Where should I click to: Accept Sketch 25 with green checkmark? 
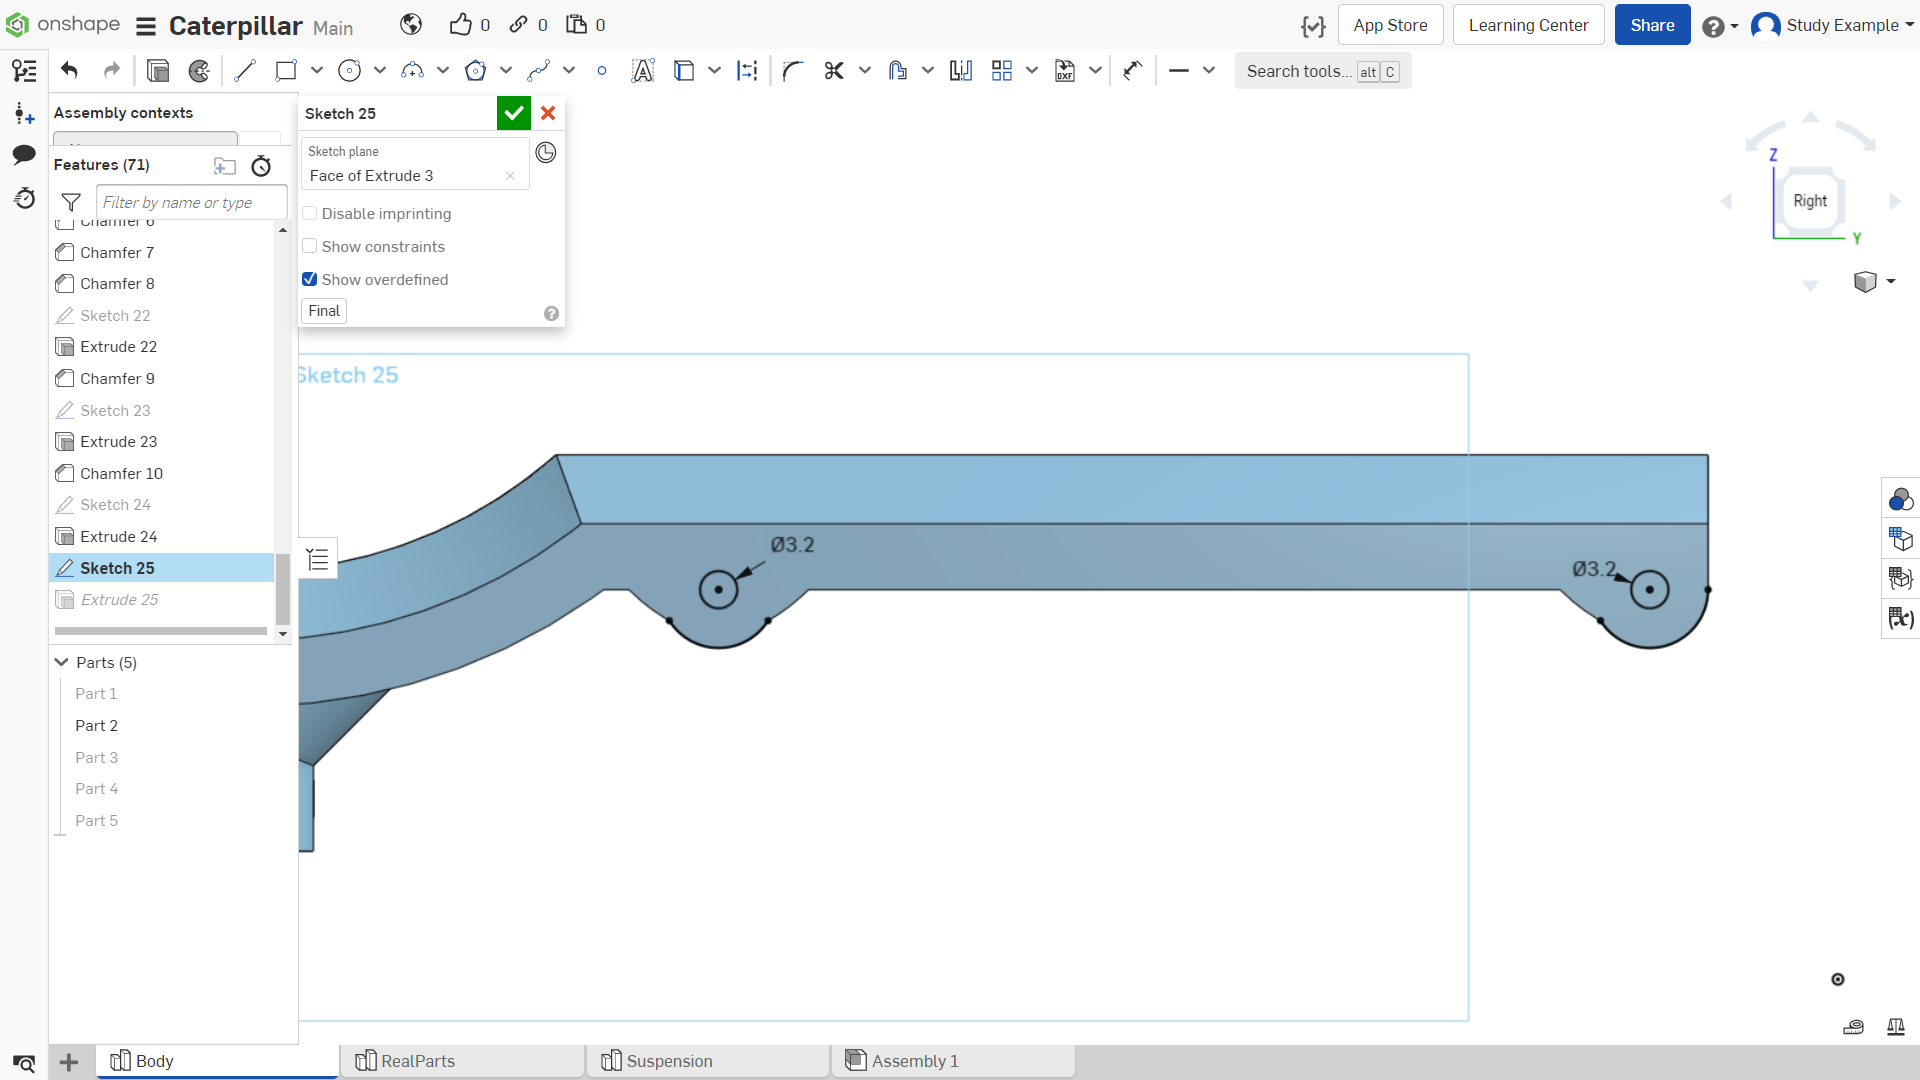point(514,113)
